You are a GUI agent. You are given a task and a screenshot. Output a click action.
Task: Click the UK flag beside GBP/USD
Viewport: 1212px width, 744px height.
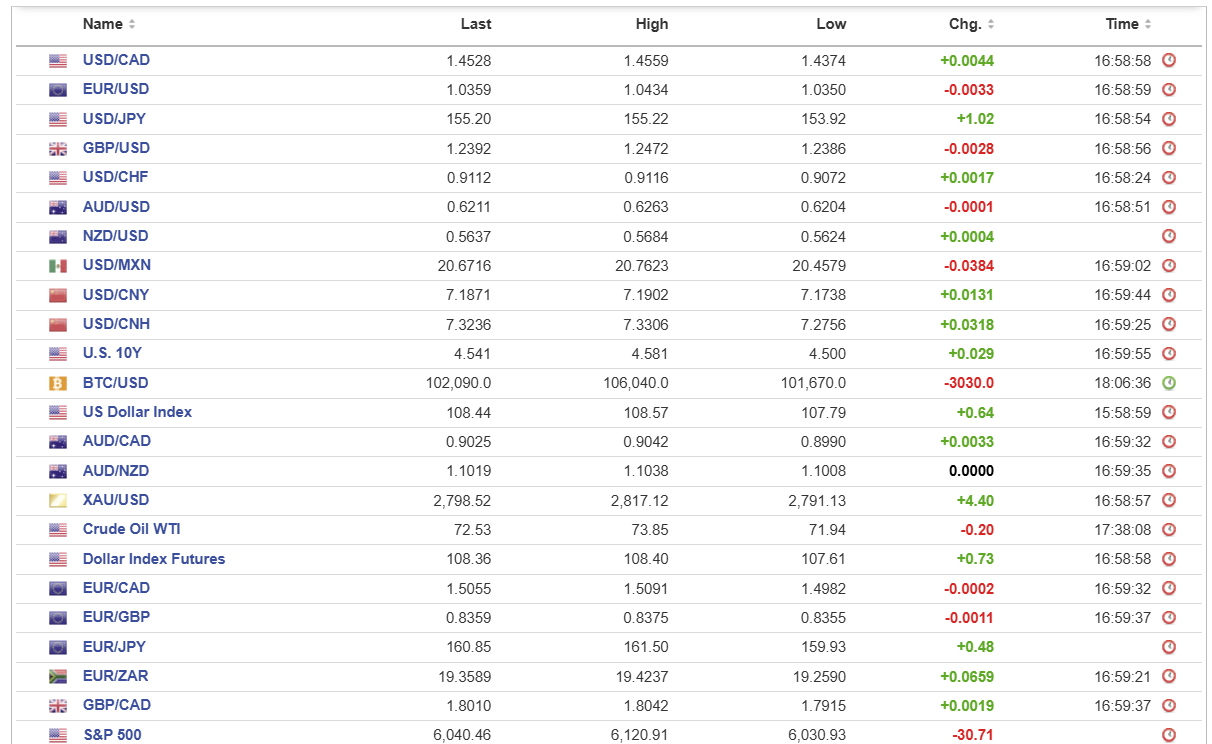pos(58,149)
